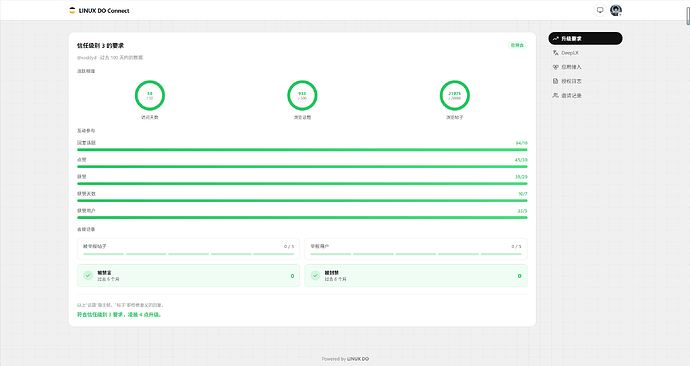Click the 点赞 45/30 progress bar

(x=302, y=167)
